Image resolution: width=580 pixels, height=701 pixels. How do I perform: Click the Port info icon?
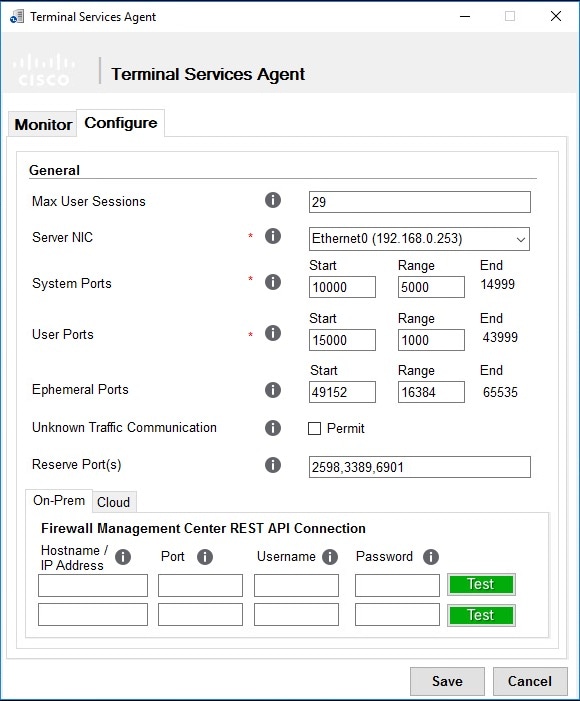pos(205,557)
